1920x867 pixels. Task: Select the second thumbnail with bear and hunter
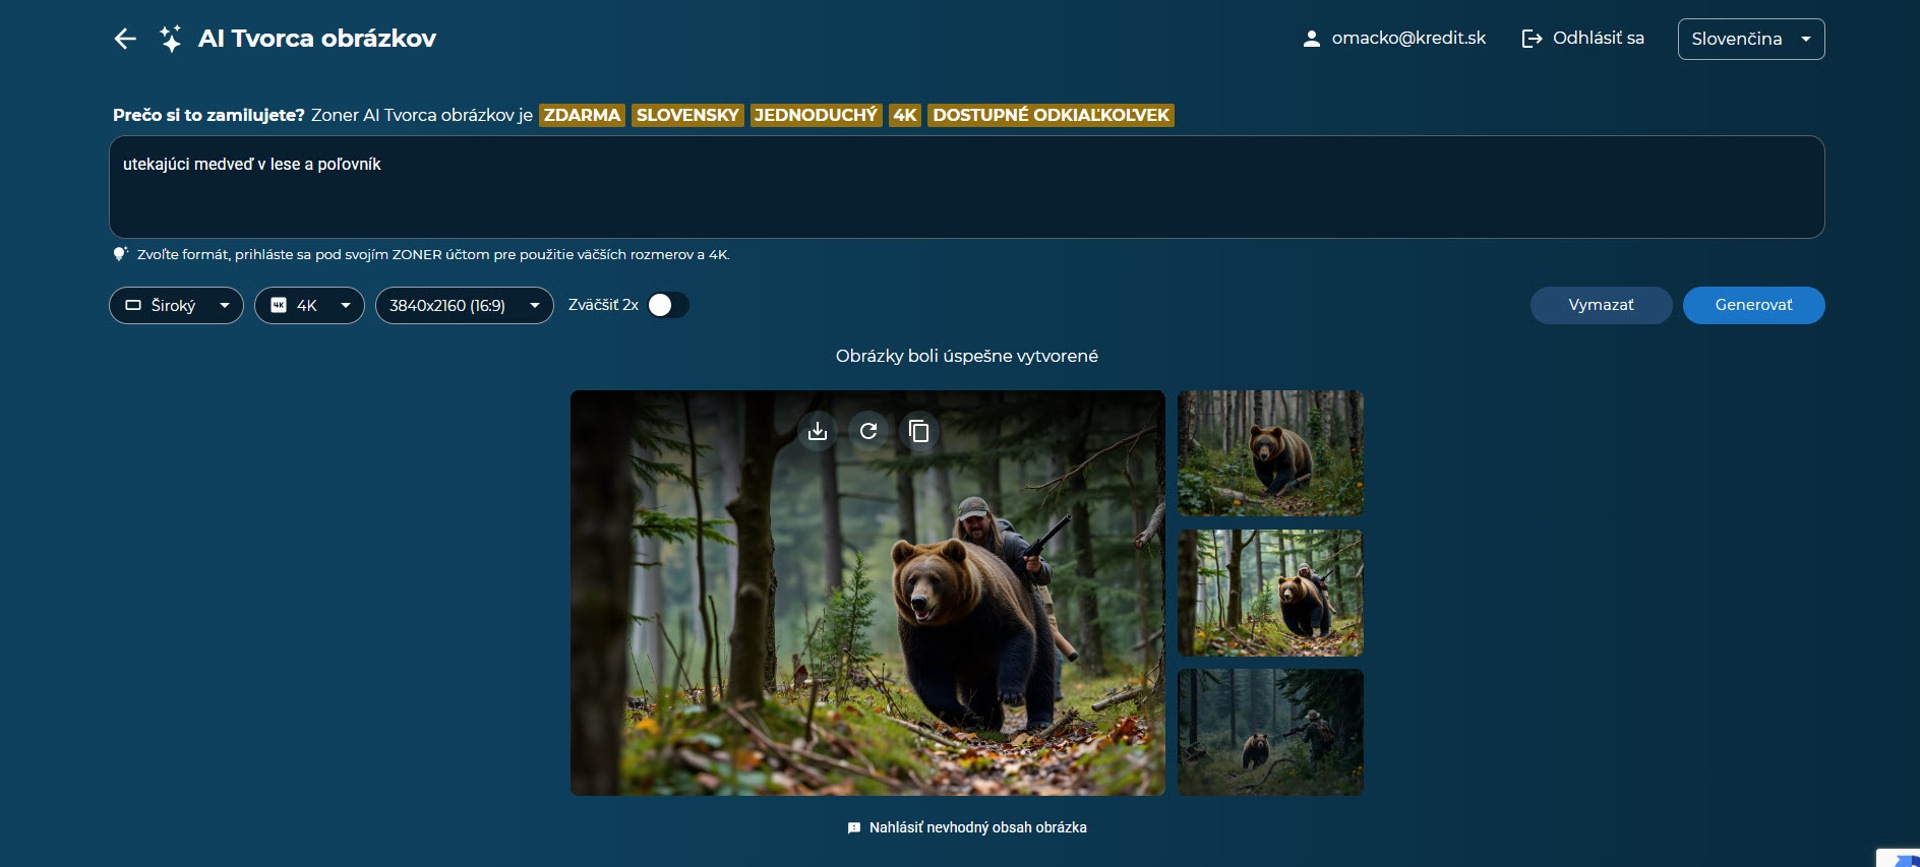(1270, 593)
